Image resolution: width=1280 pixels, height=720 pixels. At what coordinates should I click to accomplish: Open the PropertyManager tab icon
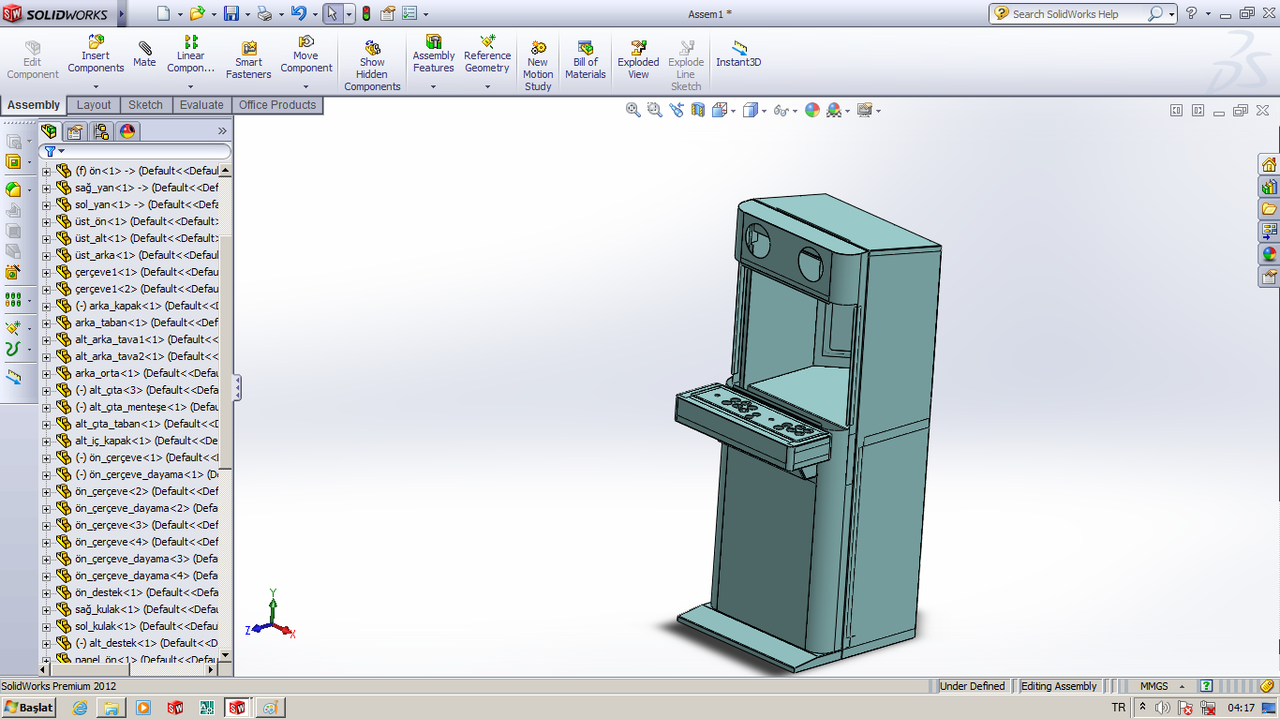(75, 131)
